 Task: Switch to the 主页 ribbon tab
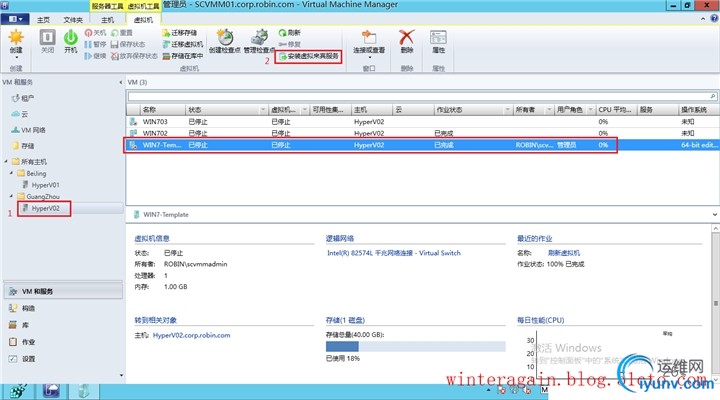click(43, 20)
